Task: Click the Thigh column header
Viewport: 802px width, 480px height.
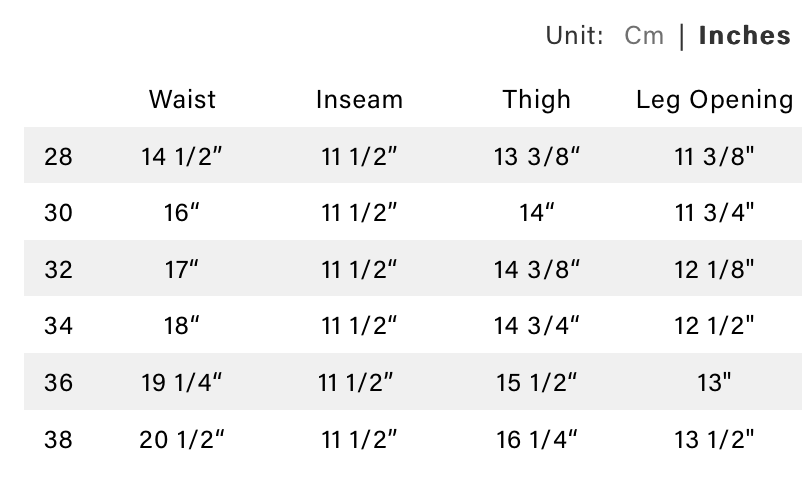Action: [537, 100]
